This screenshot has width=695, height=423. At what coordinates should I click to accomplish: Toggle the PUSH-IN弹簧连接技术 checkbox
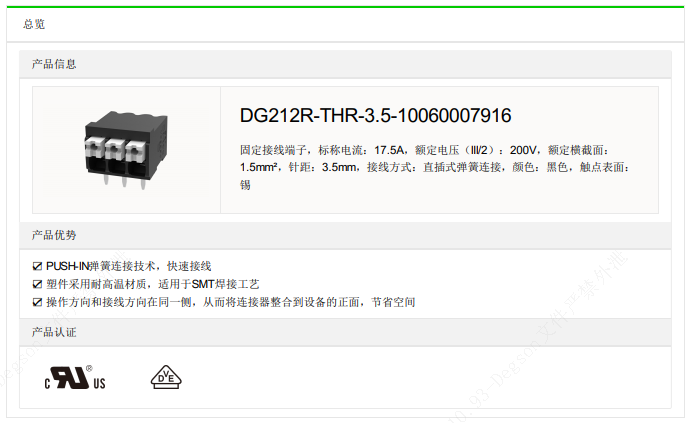(37, 266)
